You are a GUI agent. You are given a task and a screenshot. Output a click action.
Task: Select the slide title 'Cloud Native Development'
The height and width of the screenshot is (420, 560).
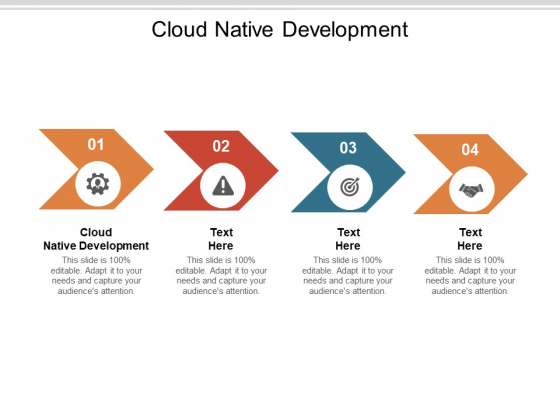pos(280,29)
